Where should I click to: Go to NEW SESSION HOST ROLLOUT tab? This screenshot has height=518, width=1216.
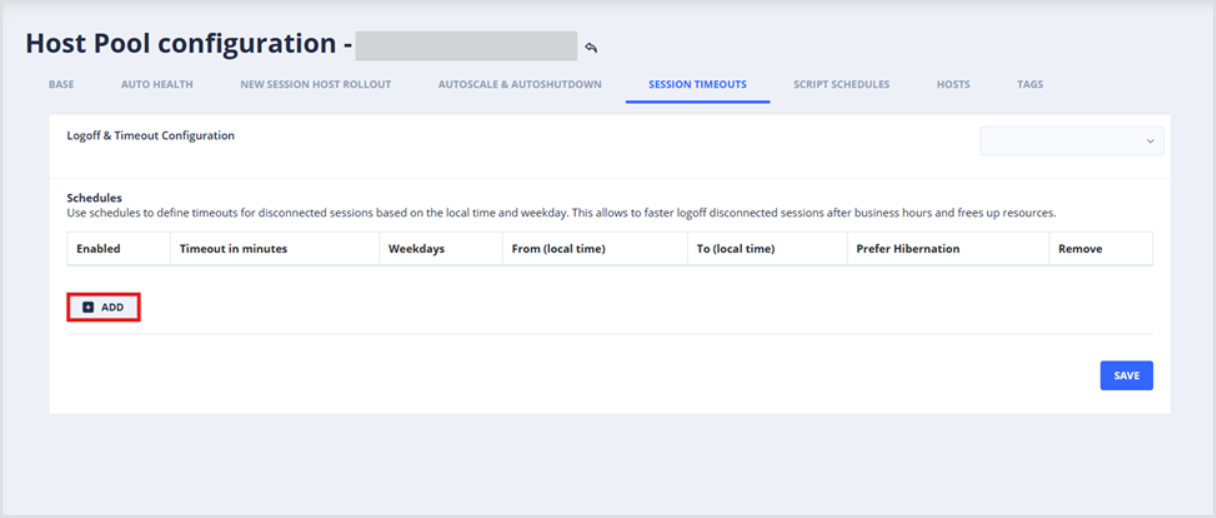click(315, 85)
